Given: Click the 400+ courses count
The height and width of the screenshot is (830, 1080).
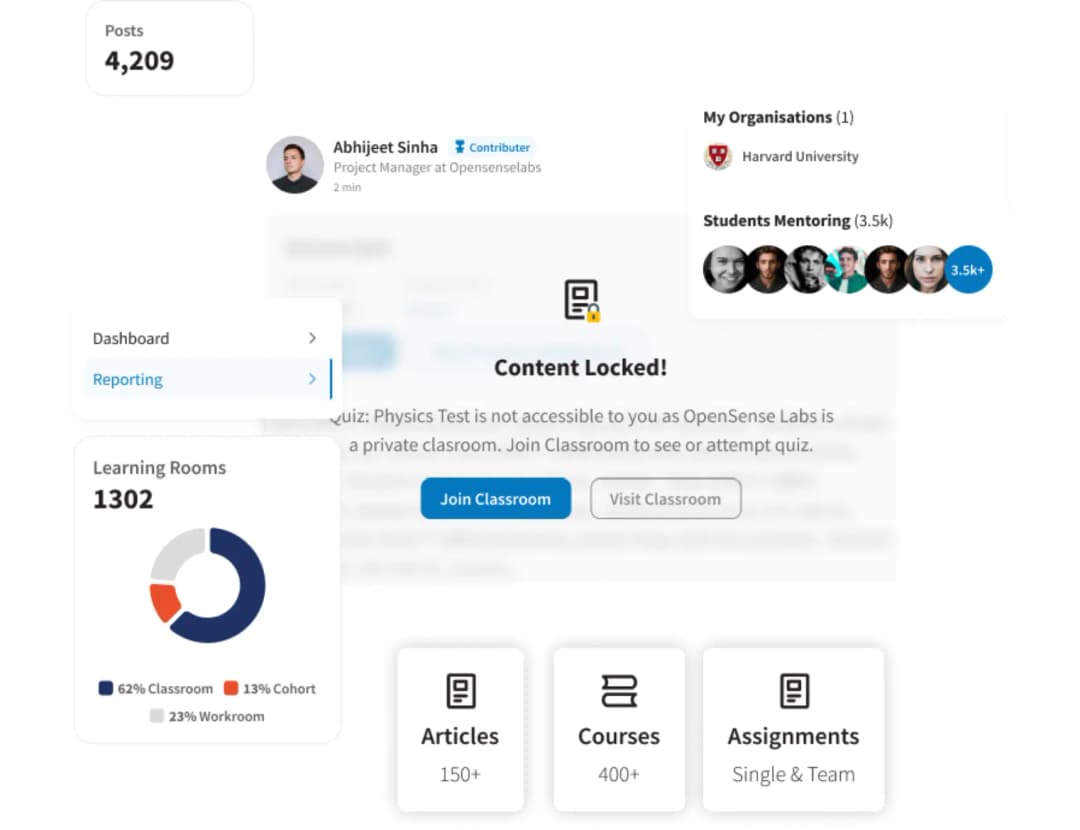Looking at the screenshot, I should [619, 774].
